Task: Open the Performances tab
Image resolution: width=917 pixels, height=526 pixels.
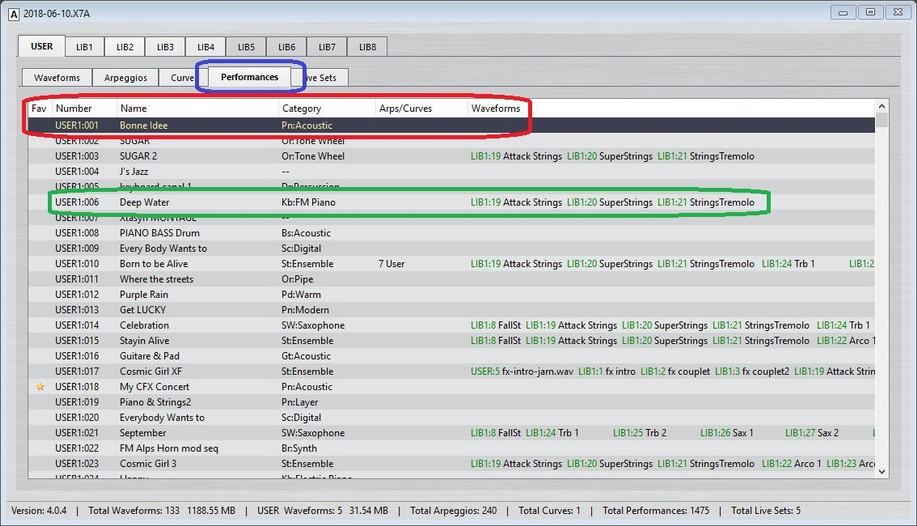Action: [249, 77]
